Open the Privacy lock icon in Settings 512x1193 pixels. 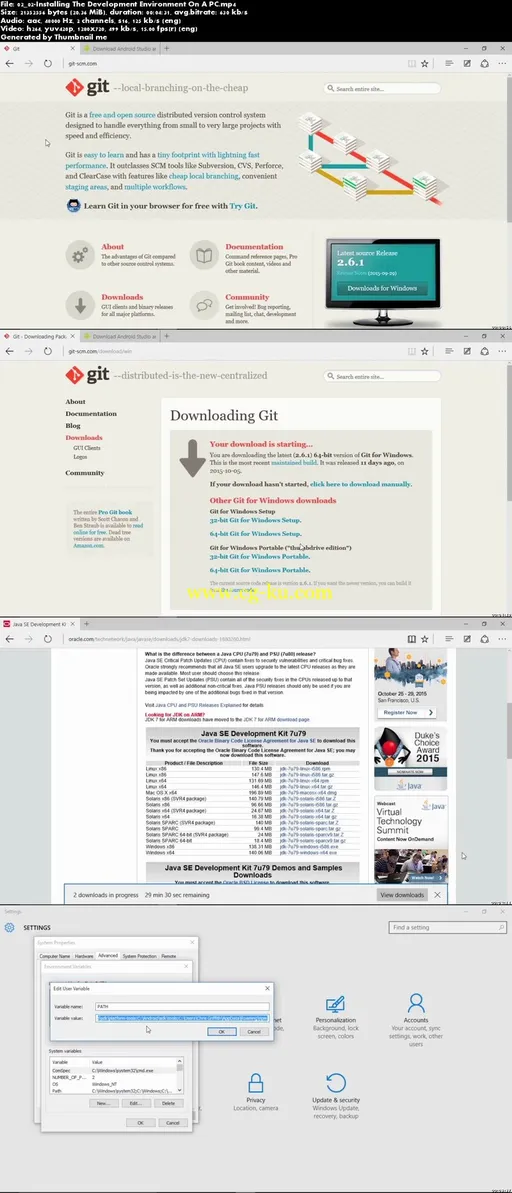coord(256,1083)
